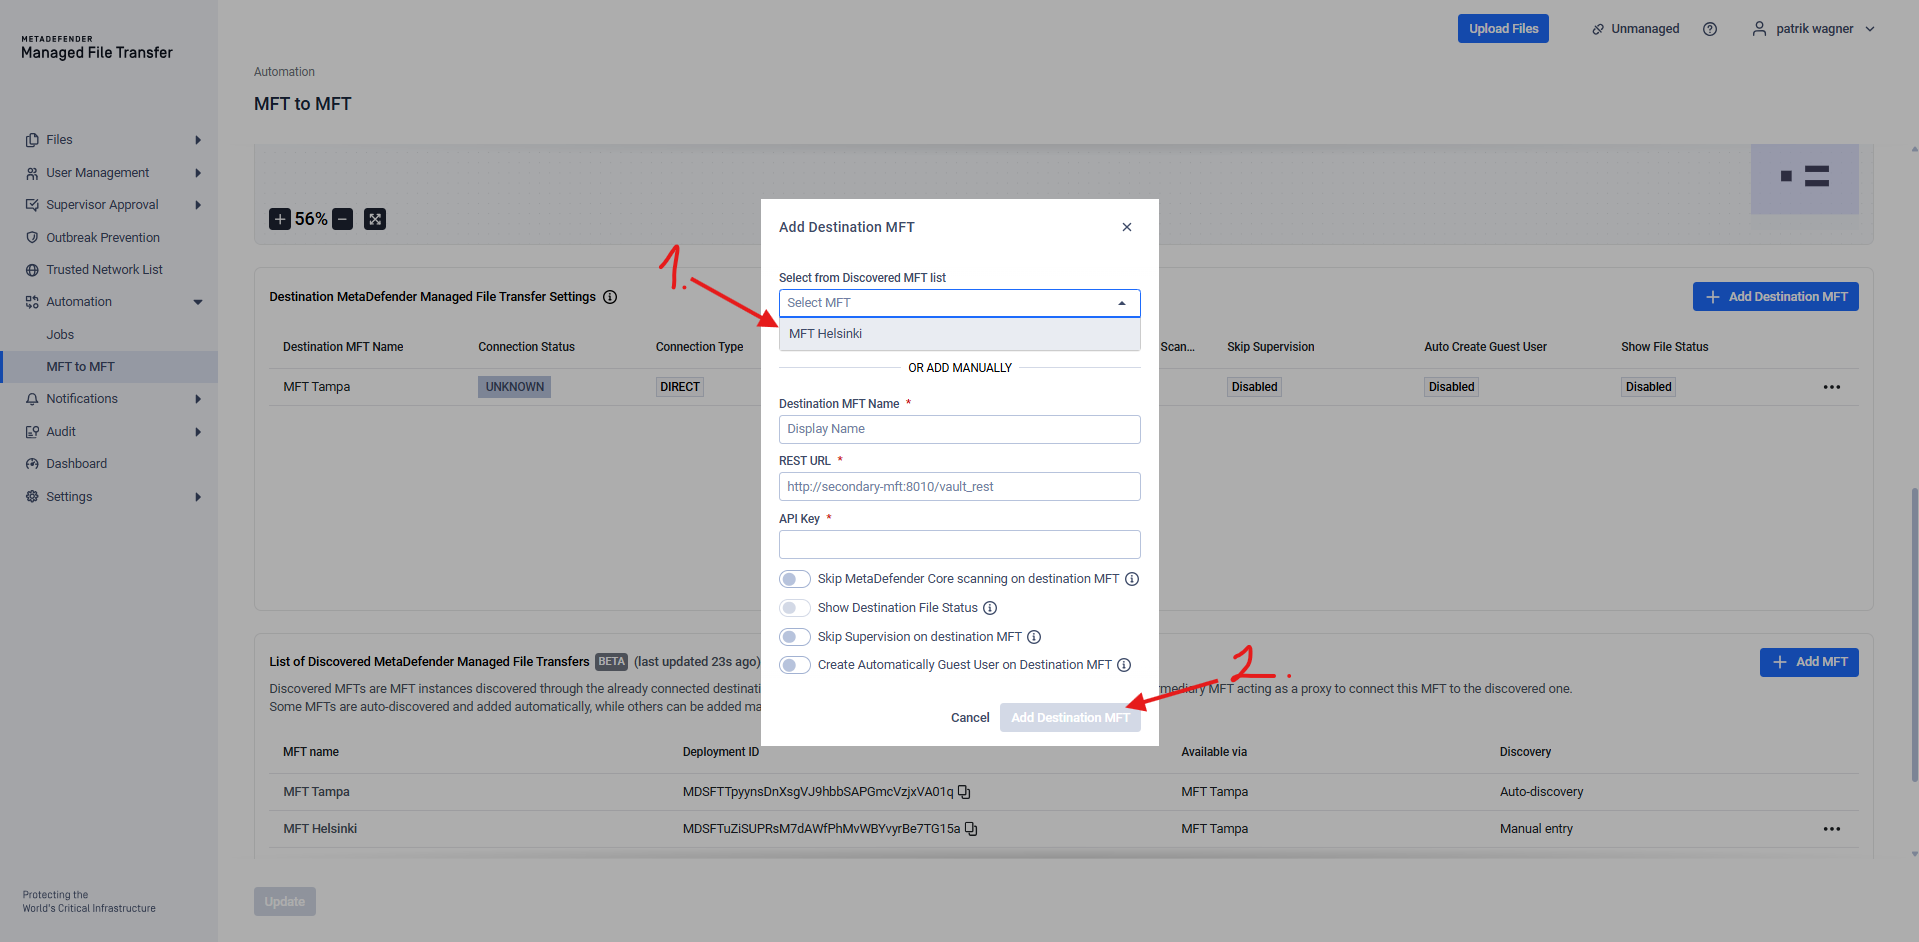Copy the MFT Tampa deployment ID
Screen dimensions: 1919x942
[x=964, y=792]
